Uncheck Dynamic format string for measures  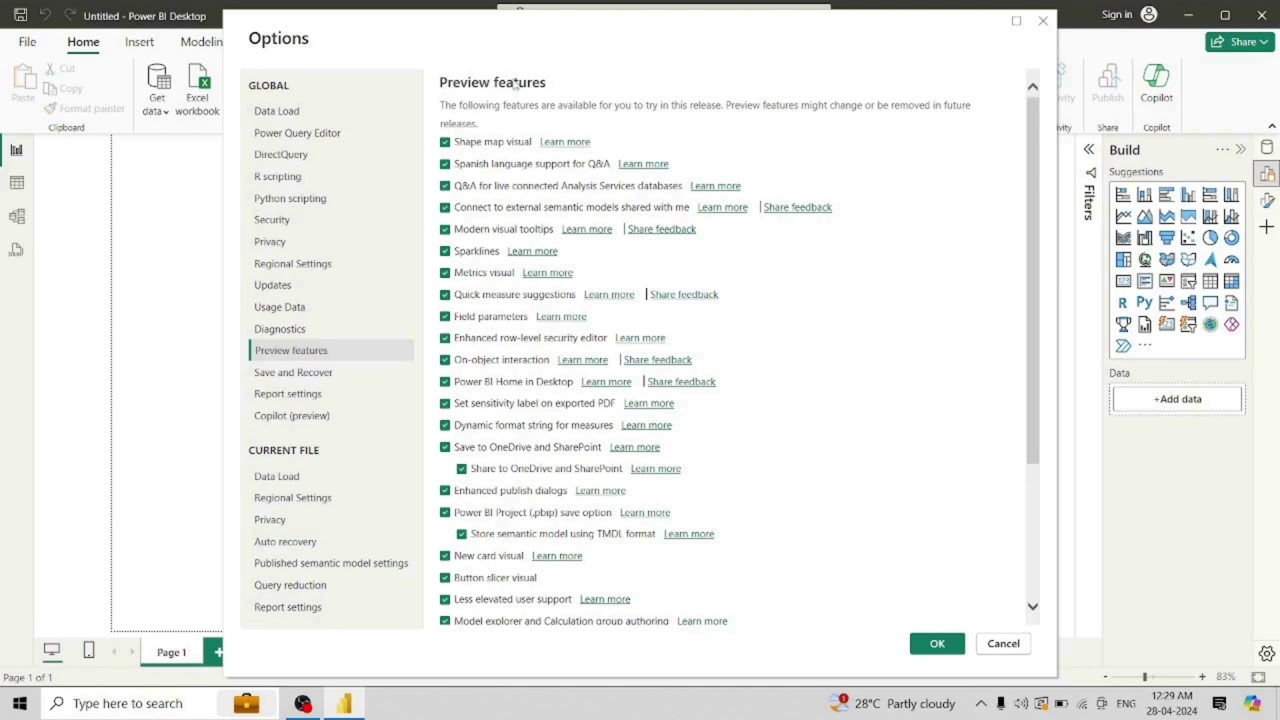pyautogui.click(x=445, y=425)
